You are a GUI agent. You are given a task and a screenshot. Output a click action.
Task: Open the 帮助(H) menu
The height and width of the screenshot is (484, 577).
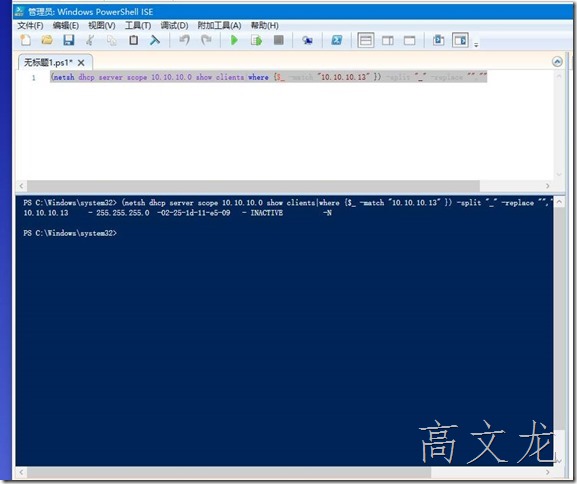(265, 25)
